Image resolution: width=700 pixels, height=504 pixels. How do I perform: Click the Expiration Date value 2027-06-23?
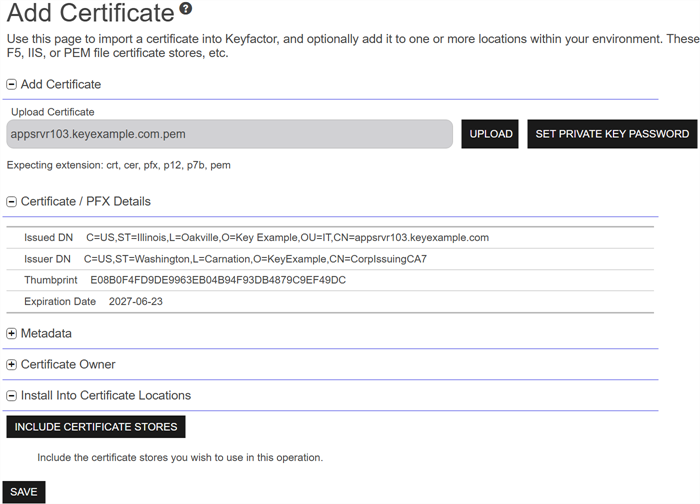click(x=134, y=301)
